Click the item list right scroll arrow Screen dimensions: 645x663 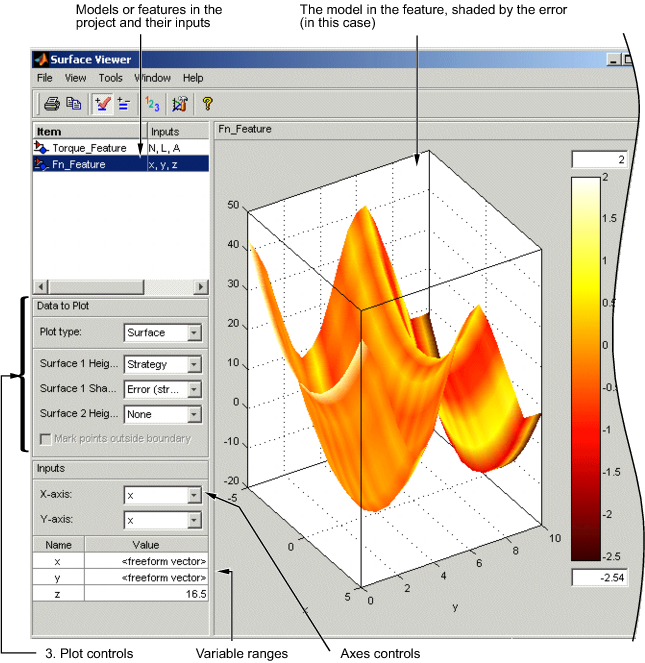click(201, 287)
